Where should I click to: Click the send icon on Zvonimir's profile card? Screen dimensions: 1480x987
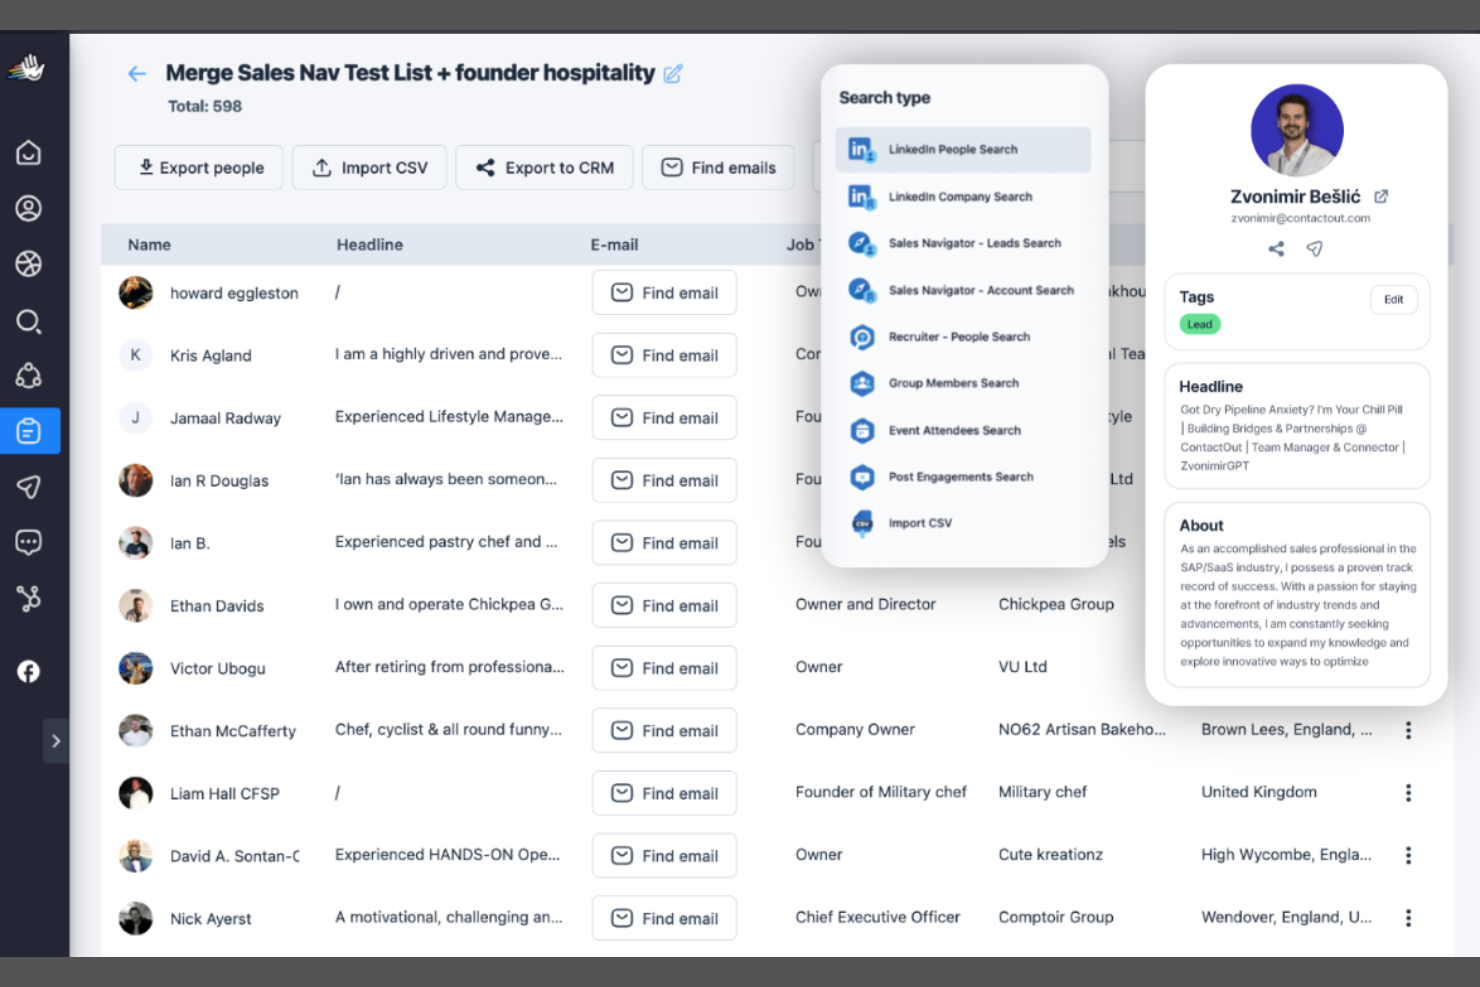tap(1315, 249)
